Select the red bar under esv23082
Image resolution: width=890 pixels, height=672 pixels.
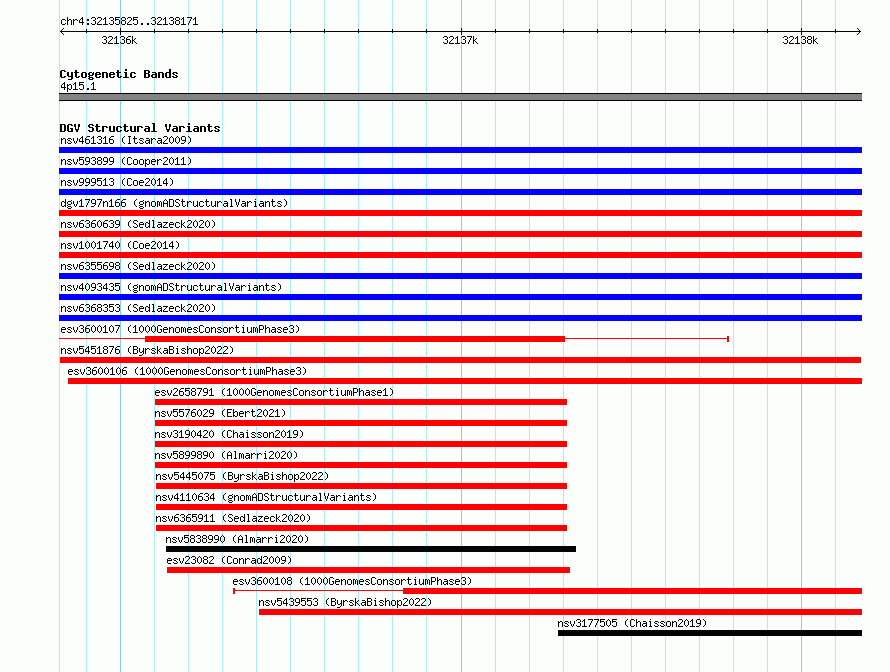(x=368, y=570)
